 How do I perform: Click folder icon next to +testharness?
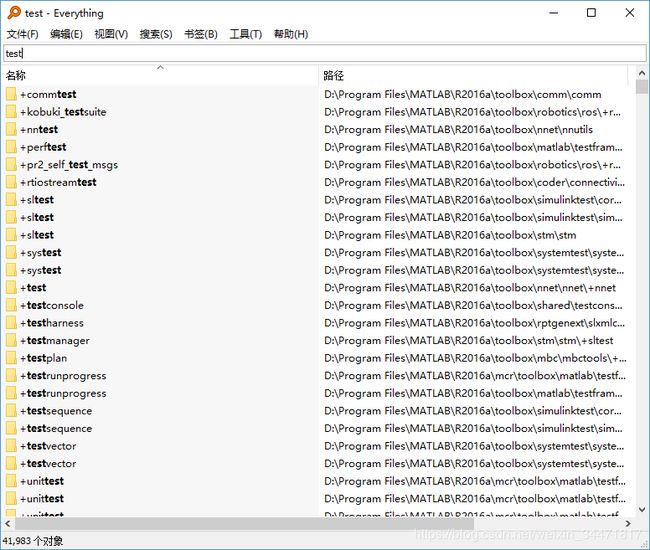(12, 323)
